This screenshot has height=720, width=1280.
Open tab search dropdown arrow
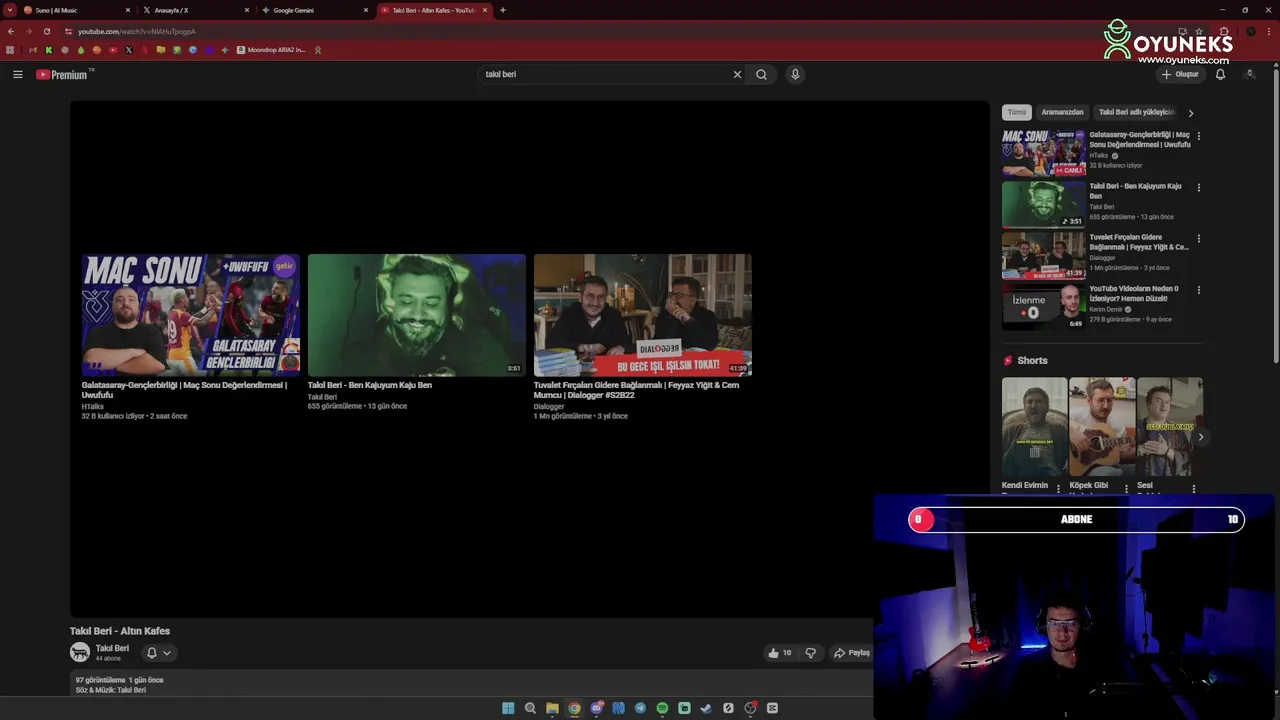point(10,10)
